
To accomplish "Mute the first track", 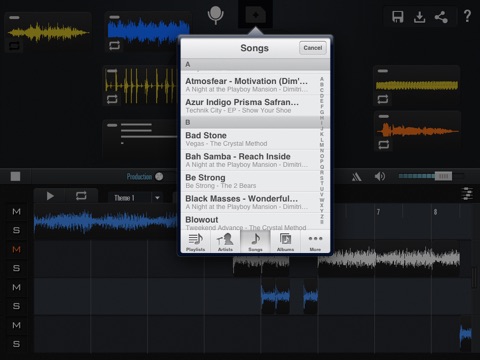I will 16,212.
